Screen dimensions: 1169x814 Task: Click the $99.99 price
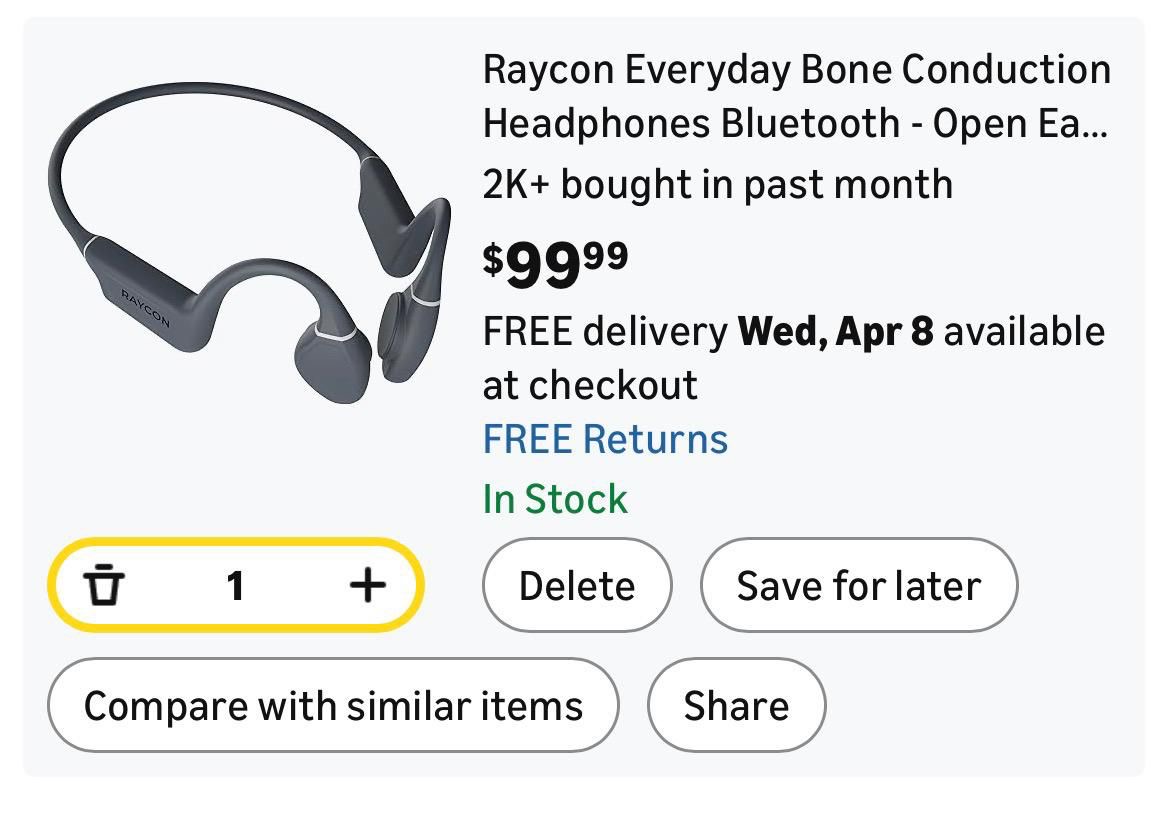click(555, 262)
